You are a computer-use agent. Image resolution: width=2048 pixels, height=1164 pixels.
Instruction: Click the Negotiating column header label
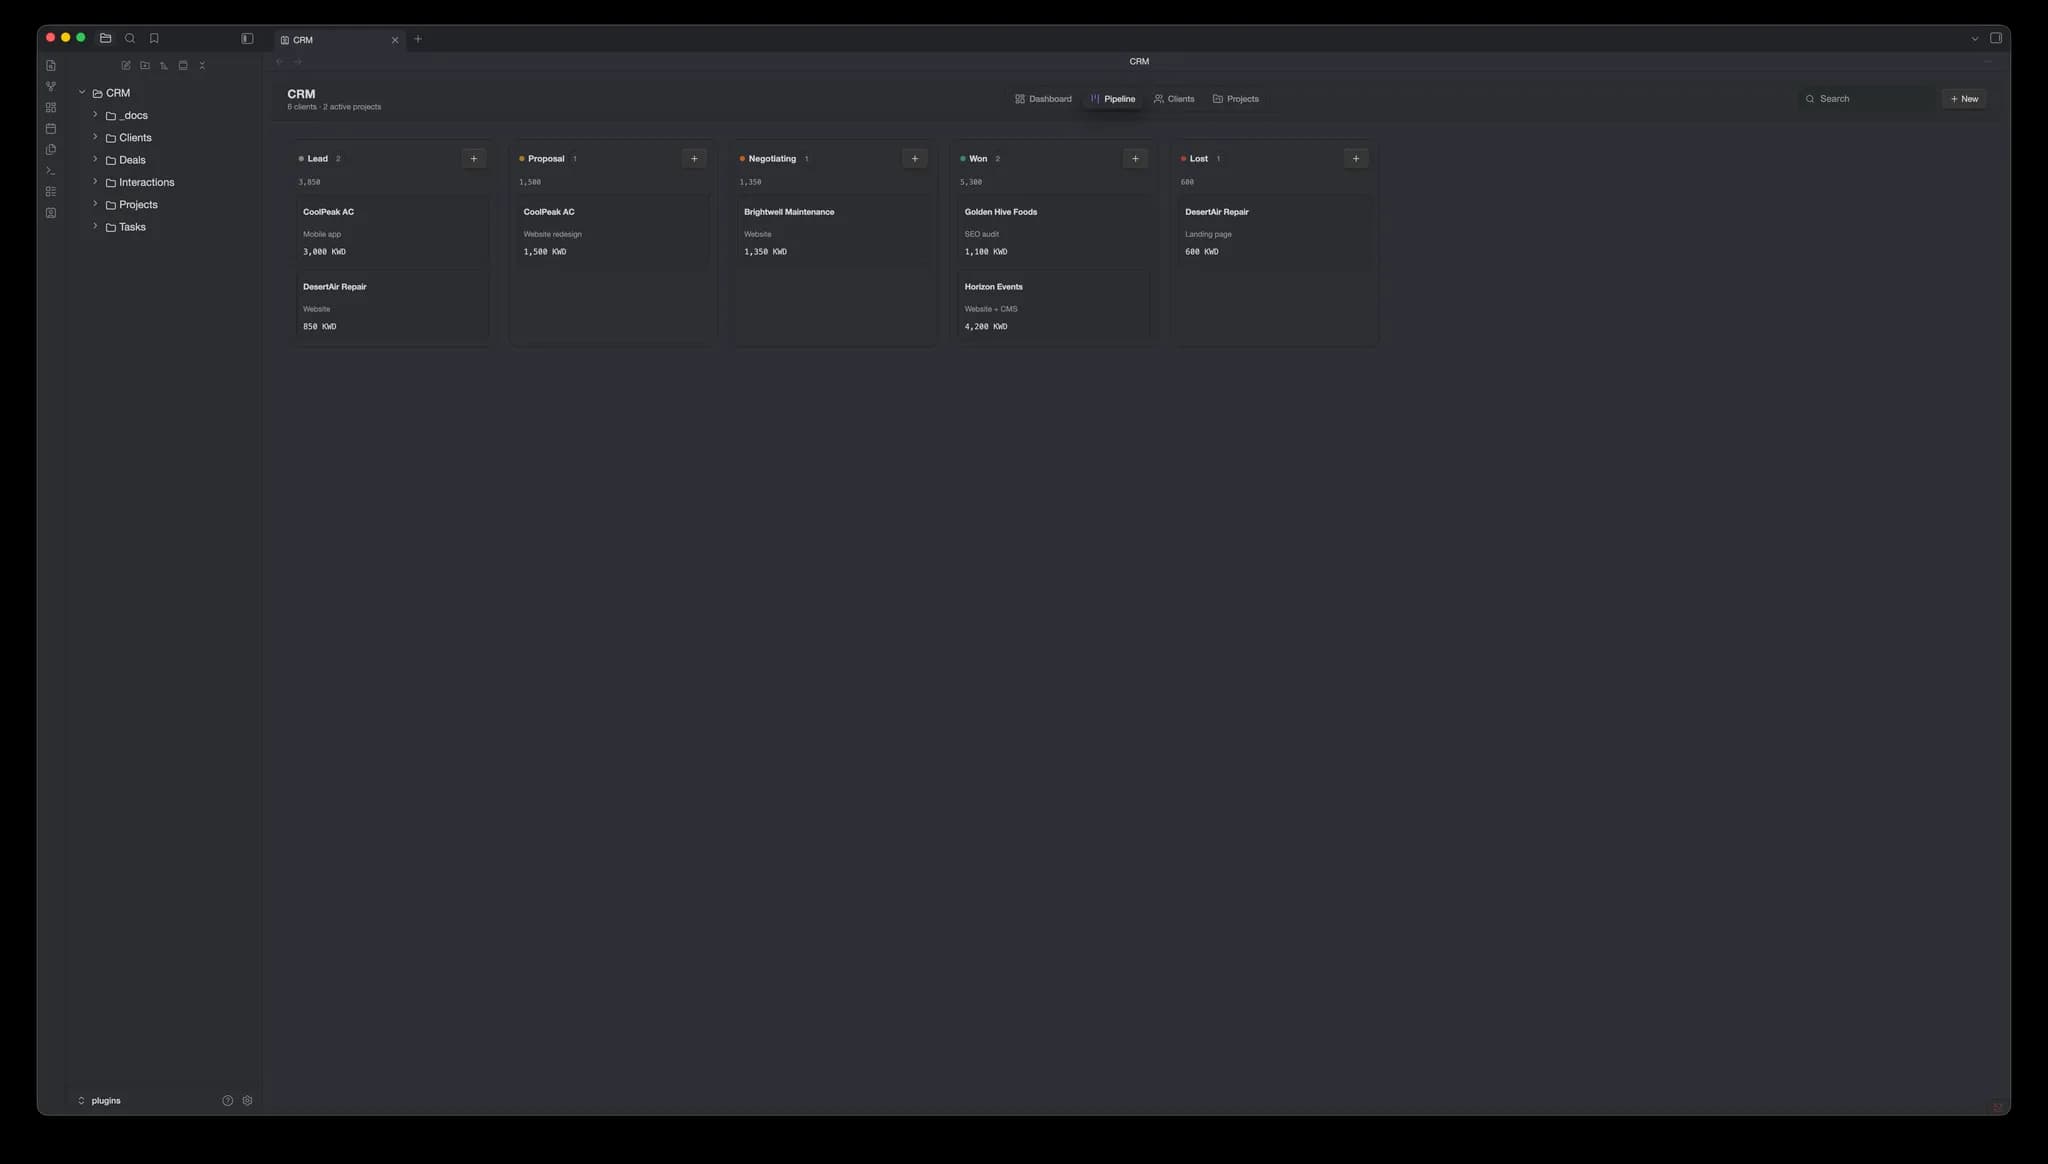[x=772, y=158]
